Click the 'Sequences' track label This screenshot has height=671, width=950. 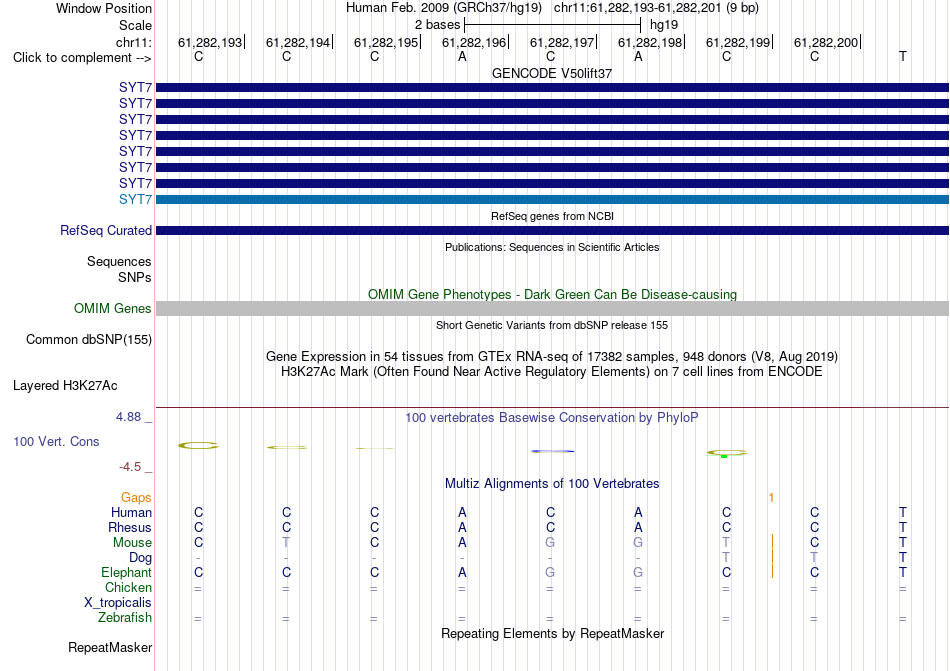pyautogui.click(x=119, y=262)
